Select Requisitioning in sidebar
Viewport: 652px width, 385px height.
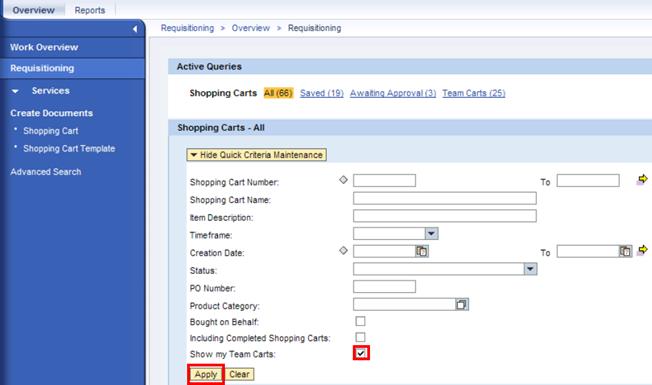coord(42,68)
